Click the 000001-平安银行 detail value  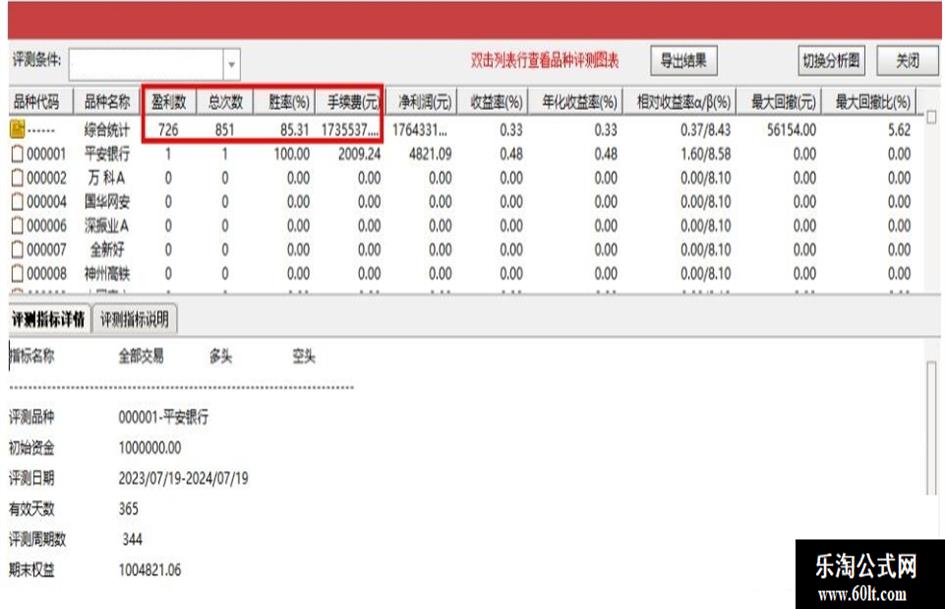(163, 417)
